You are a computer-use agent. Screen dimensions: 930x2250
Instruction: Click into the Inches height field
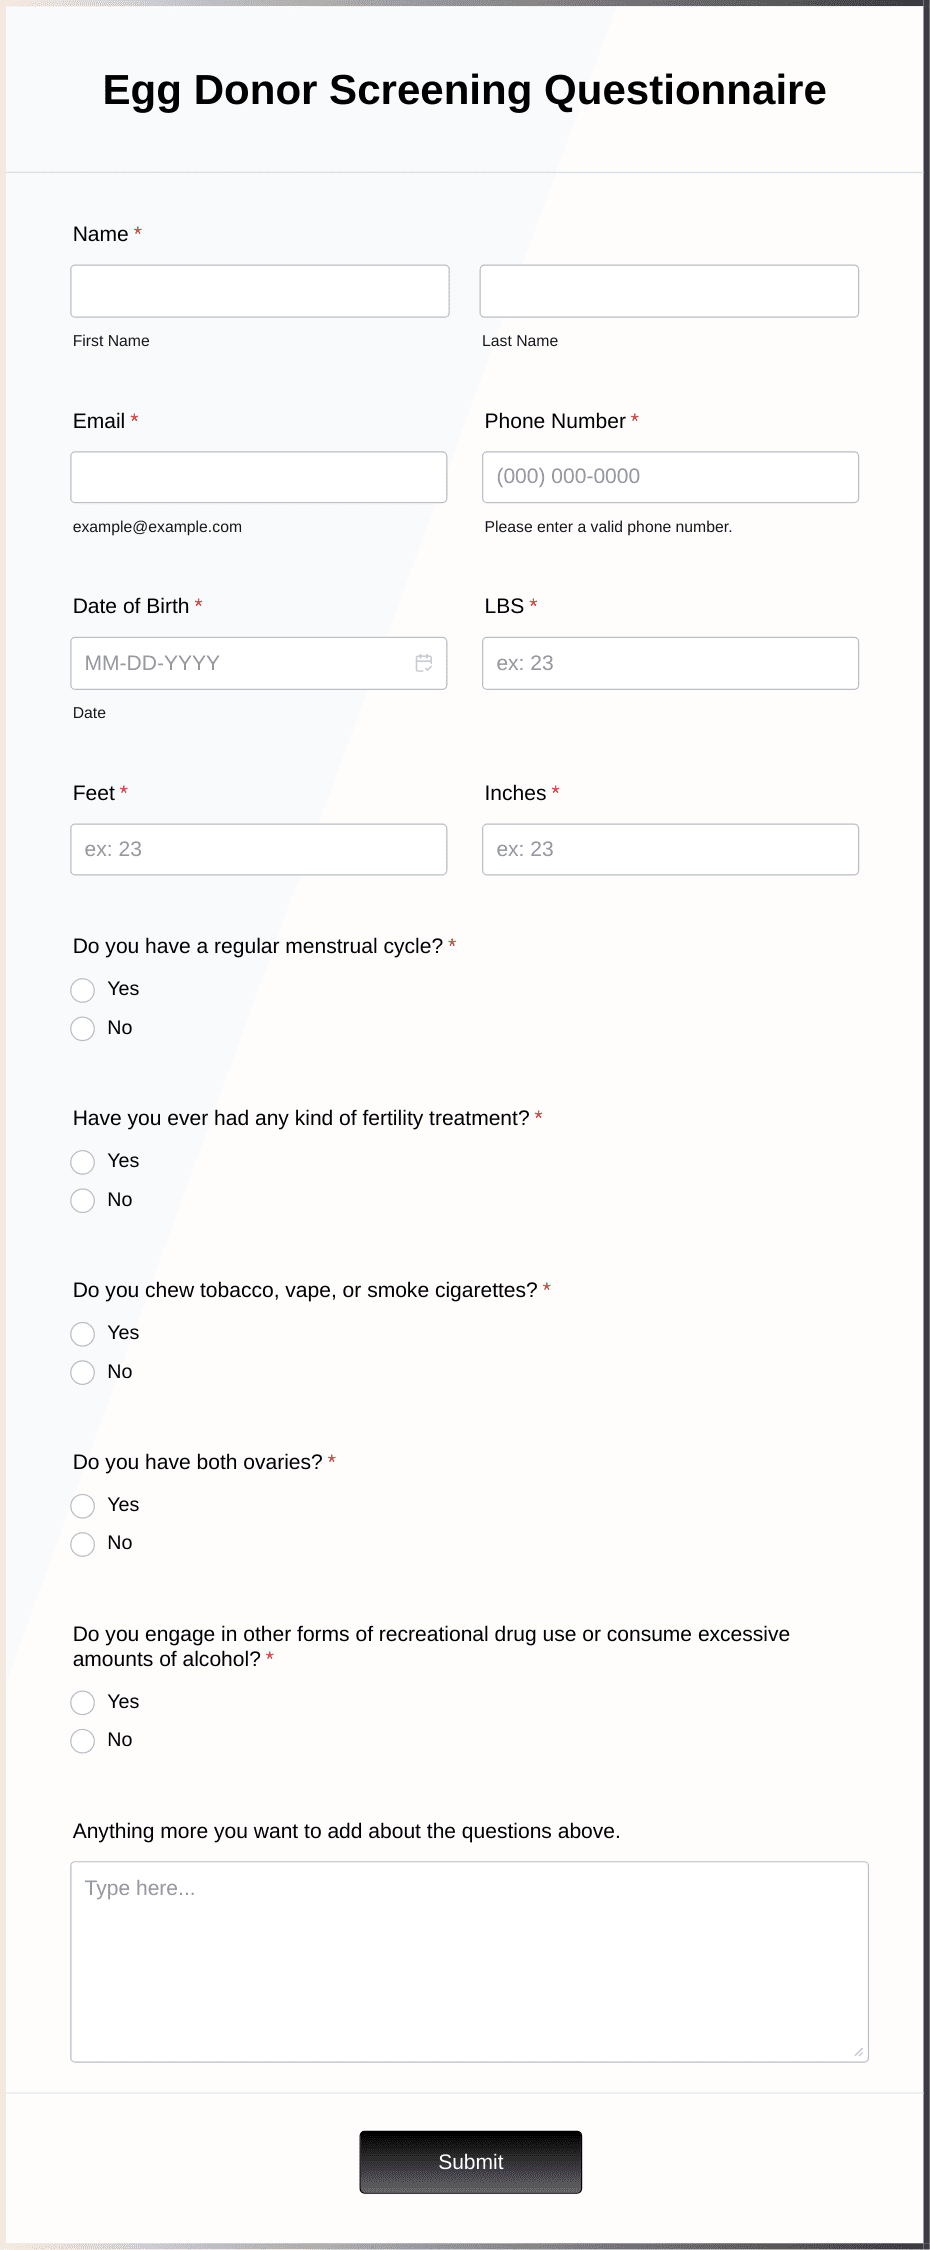click(668, 848)
